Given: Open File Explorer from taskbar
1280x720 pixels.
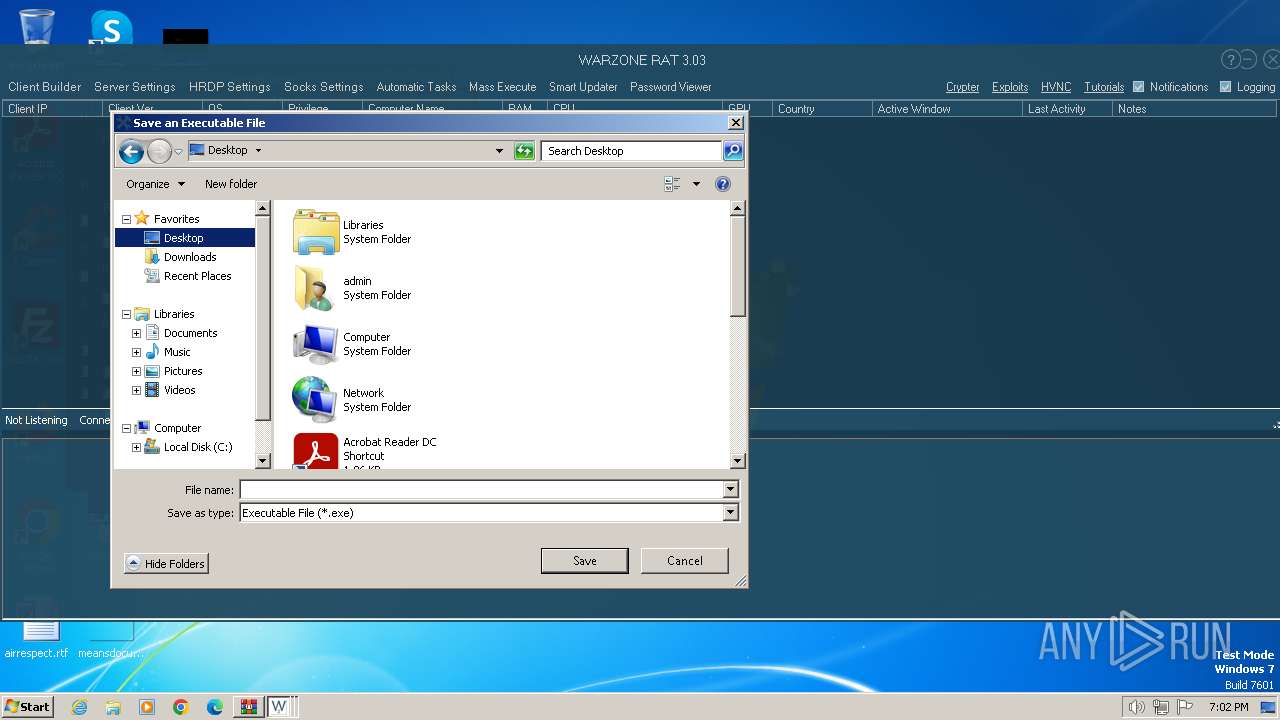Looking at the screenshot, I should click(x=113, y=707).
